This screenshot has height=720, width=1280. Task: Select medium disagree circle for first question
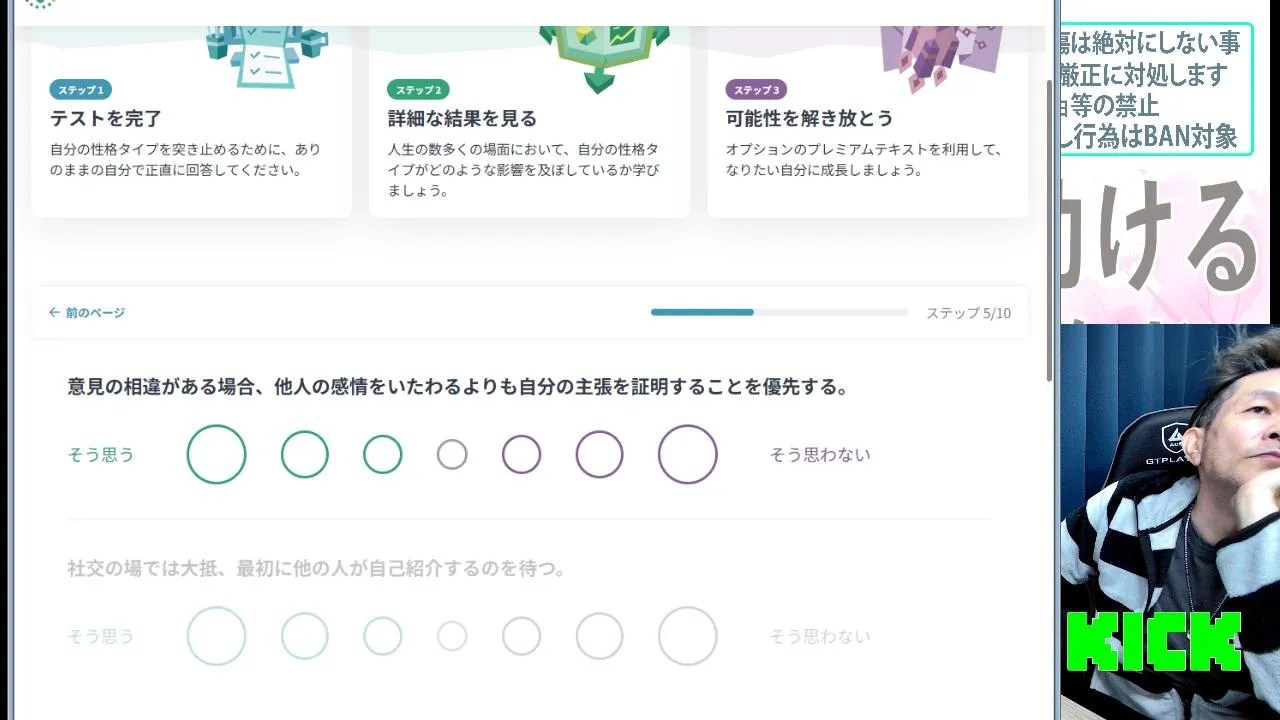599,455
